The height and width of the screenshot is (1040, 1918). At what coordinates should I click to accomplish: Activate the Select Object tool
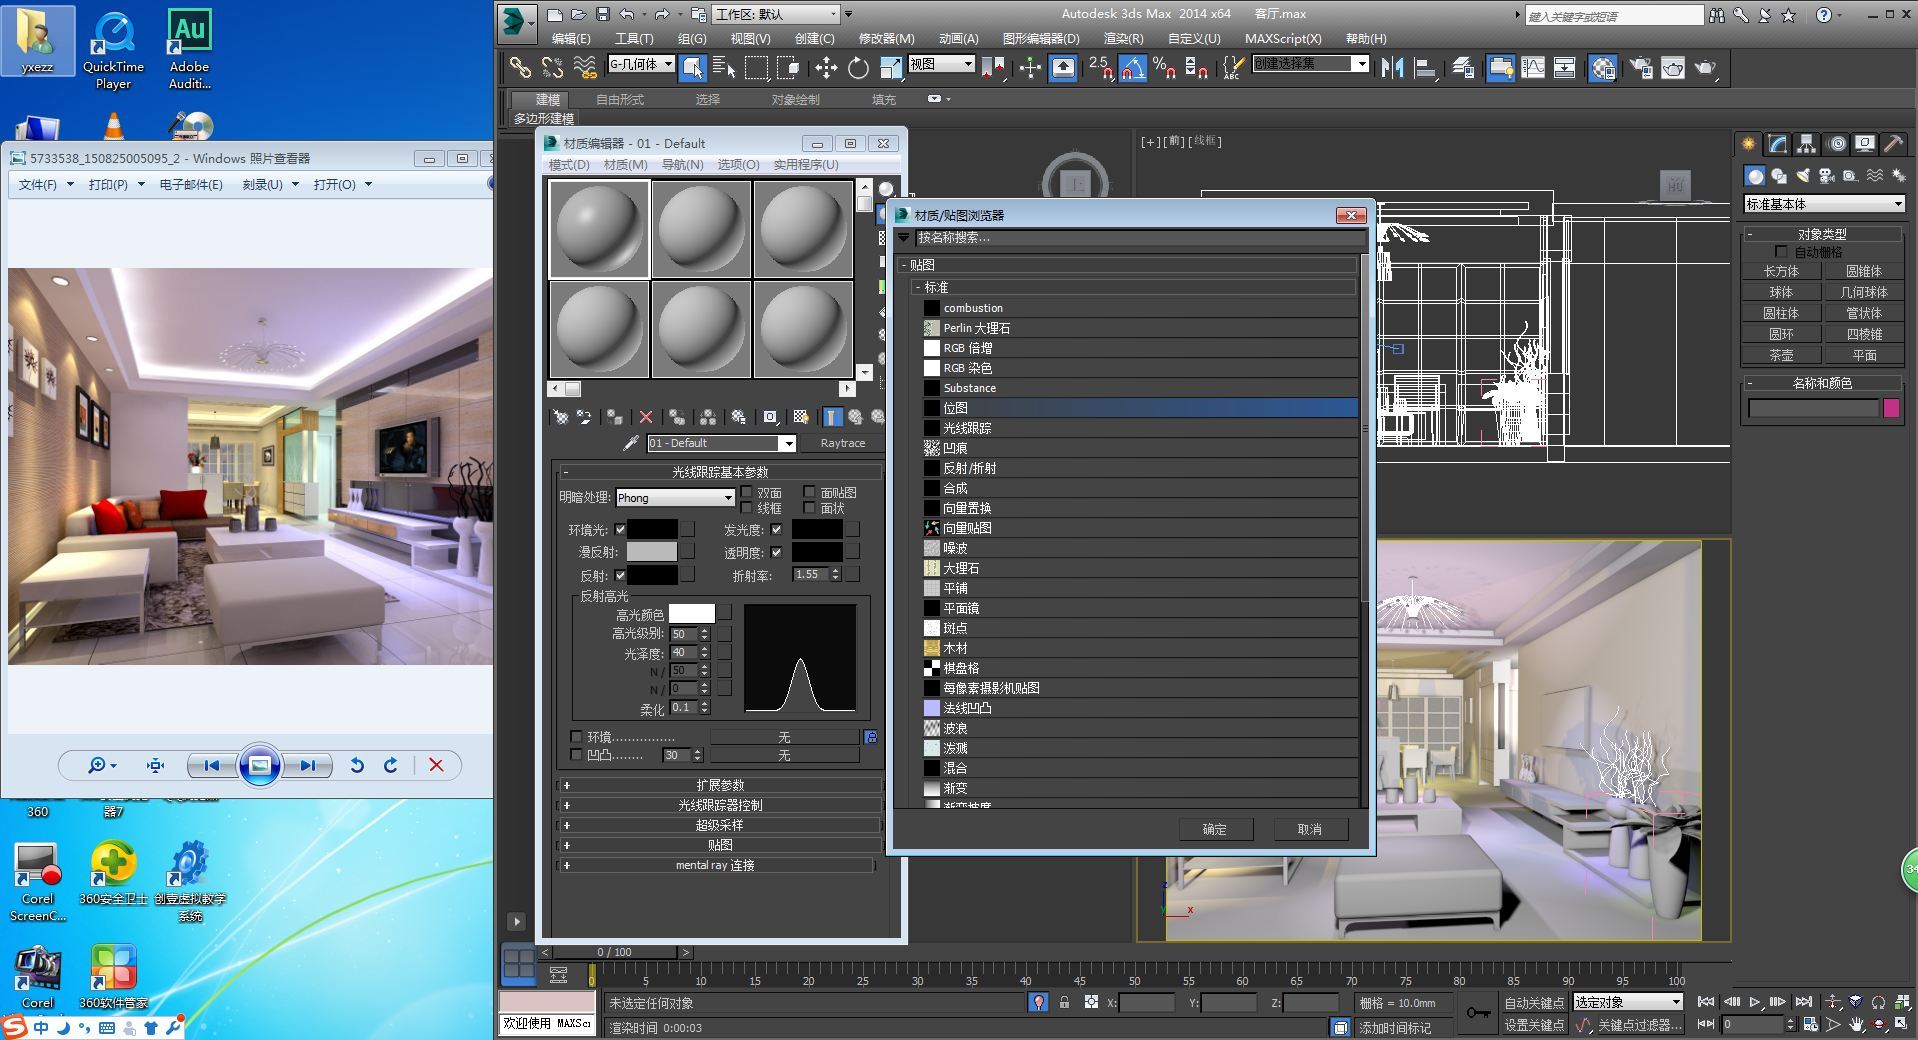pyautogui.click(x=693, y=67)
